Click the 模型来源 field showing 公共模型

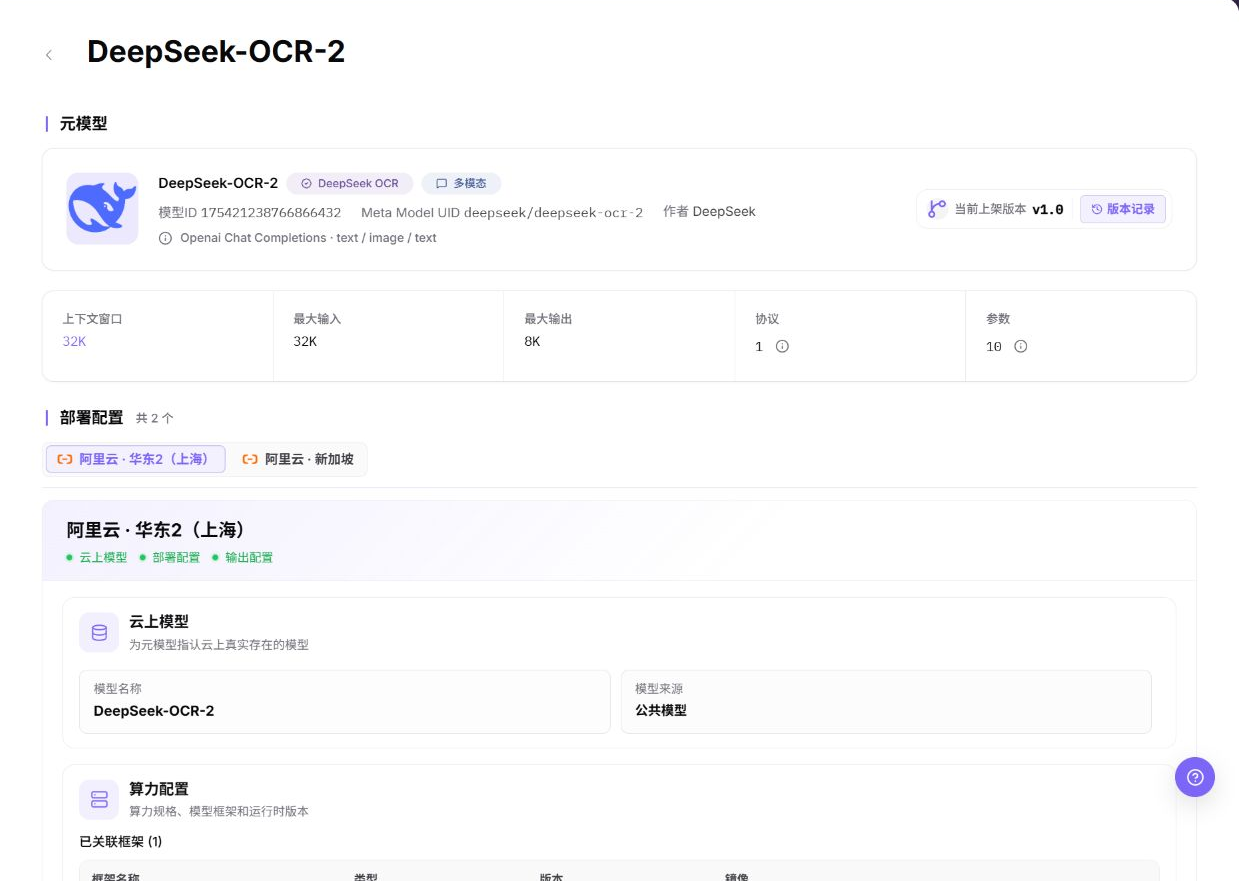click(x=886, y=702)
